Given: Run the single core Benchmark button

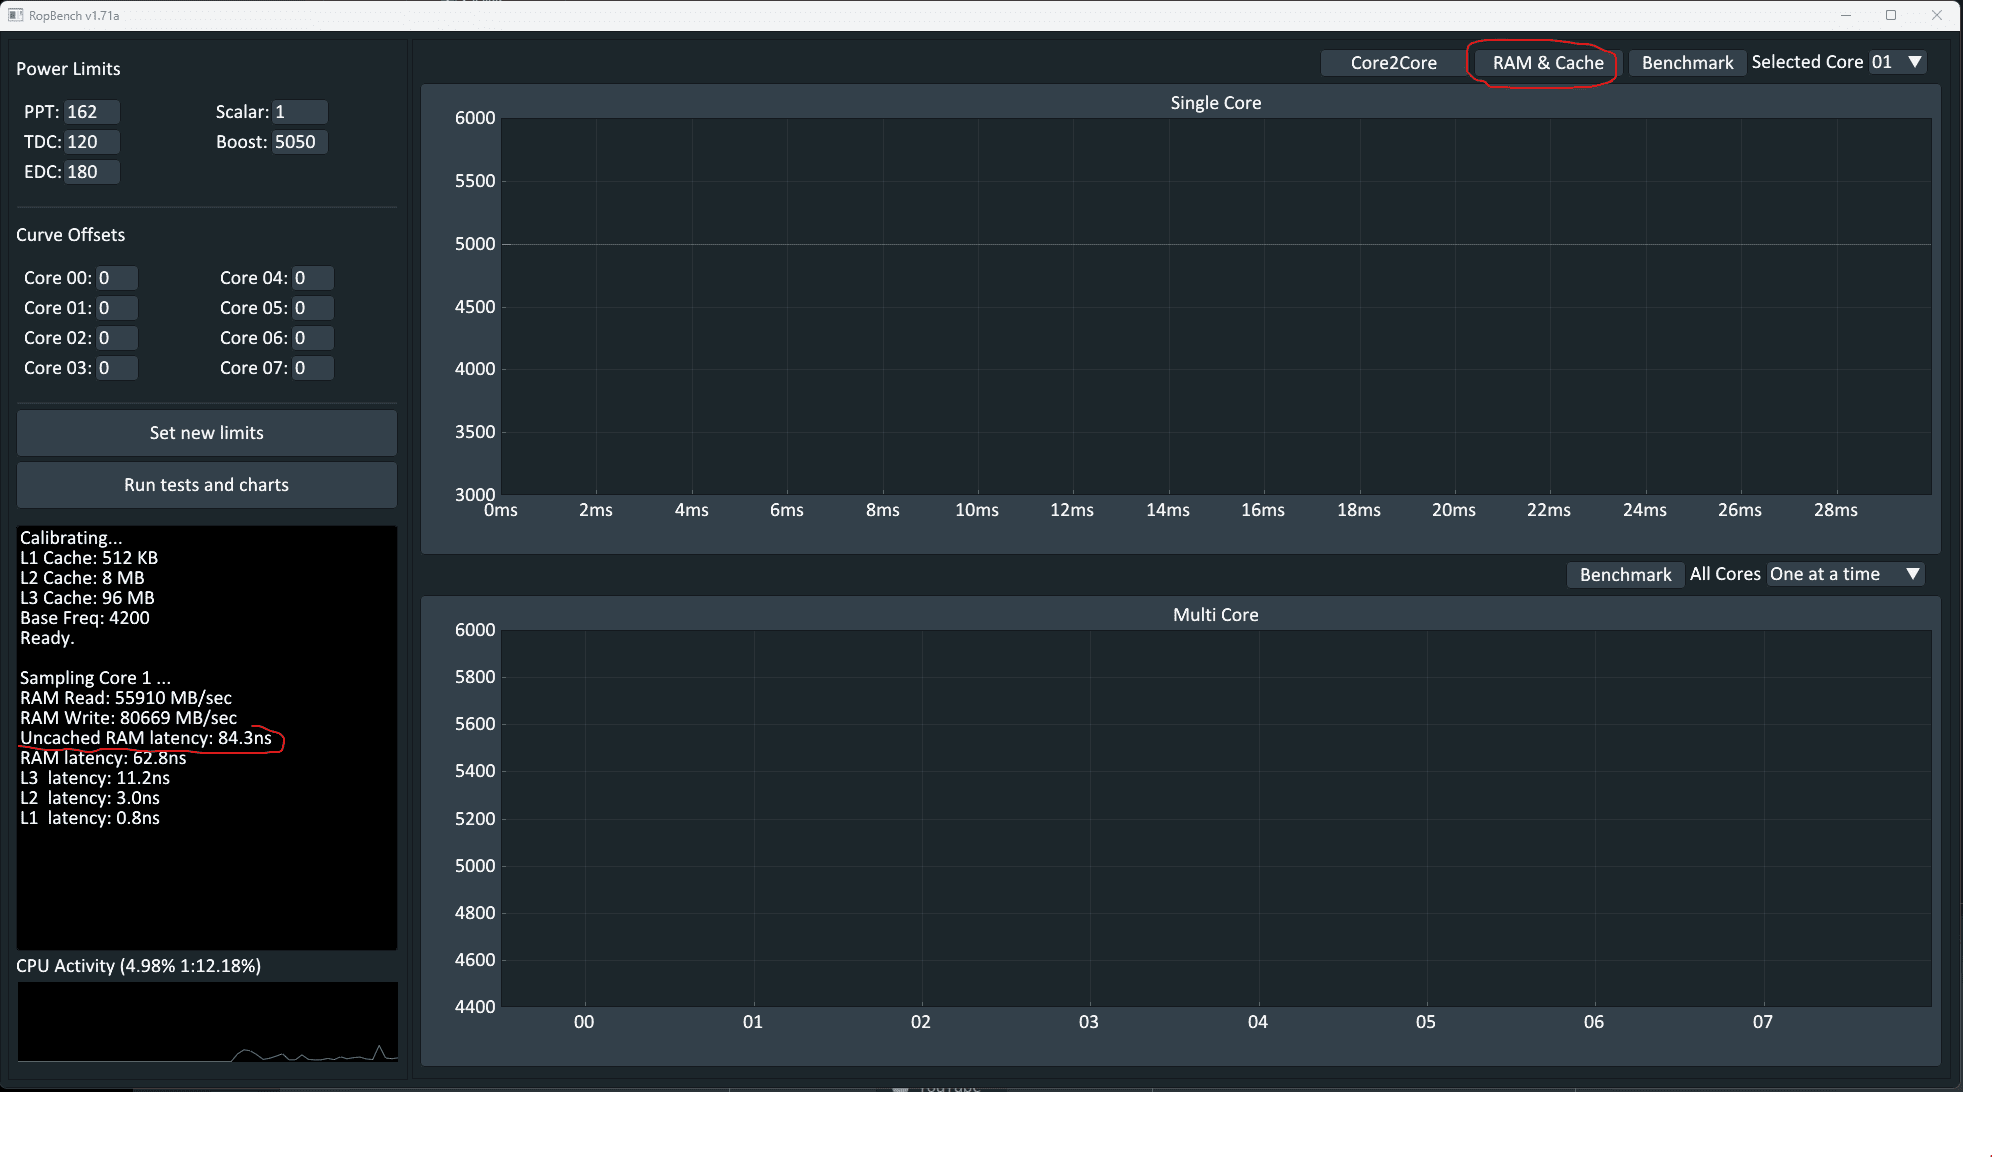Looking at the screenshot, I should (1687, 63).
